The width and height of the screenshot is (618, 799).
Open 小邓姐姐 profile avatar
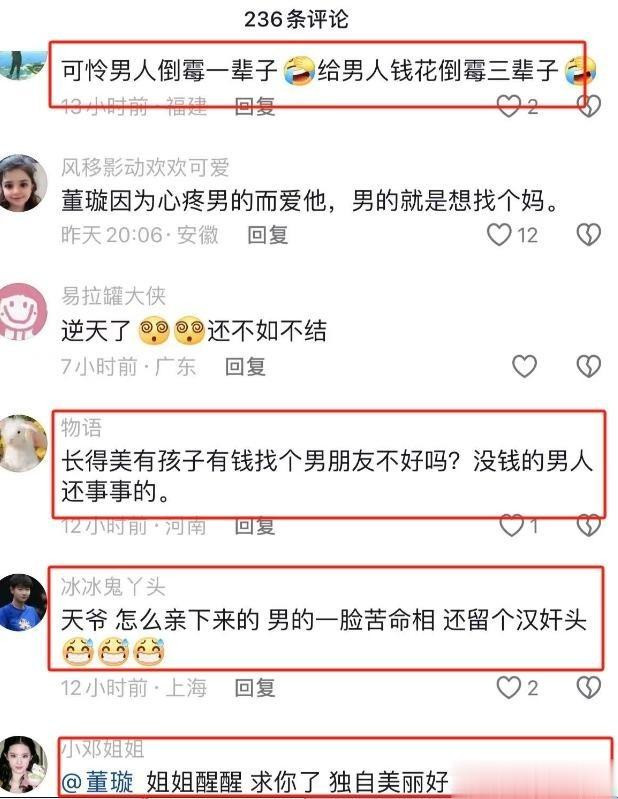[x=21, y=764]
